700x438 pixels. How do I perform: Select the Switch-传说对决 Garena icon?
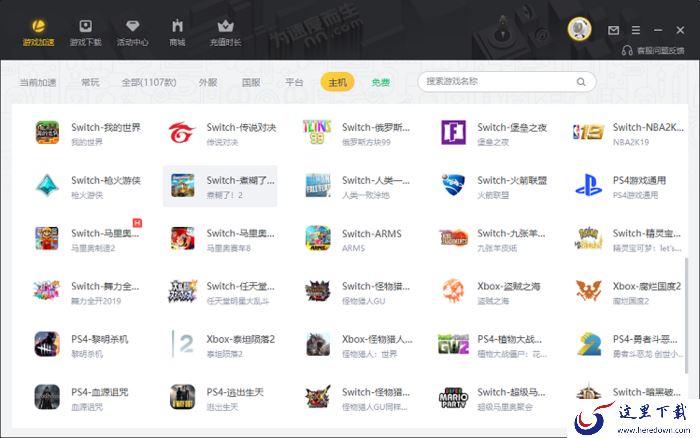(x=182, y=133)
